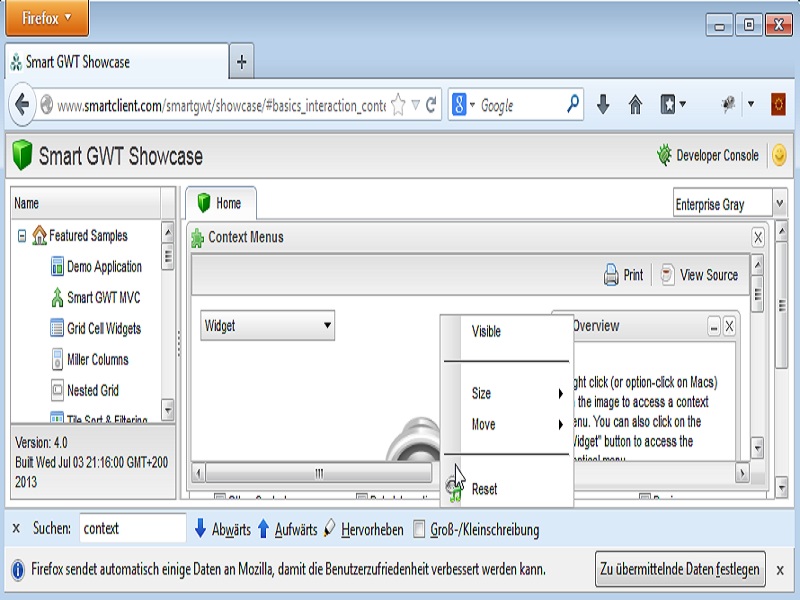Image resolution: width=800 pixels, height=600 pixels.
Task: Click the browser back arrow button
Action: tap(22, 105)
